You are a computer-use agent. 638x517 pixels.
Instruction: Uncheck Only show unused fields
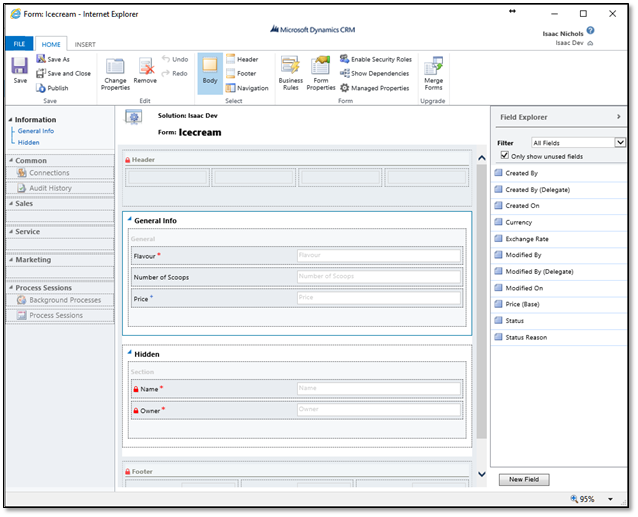tap(504, 156)
